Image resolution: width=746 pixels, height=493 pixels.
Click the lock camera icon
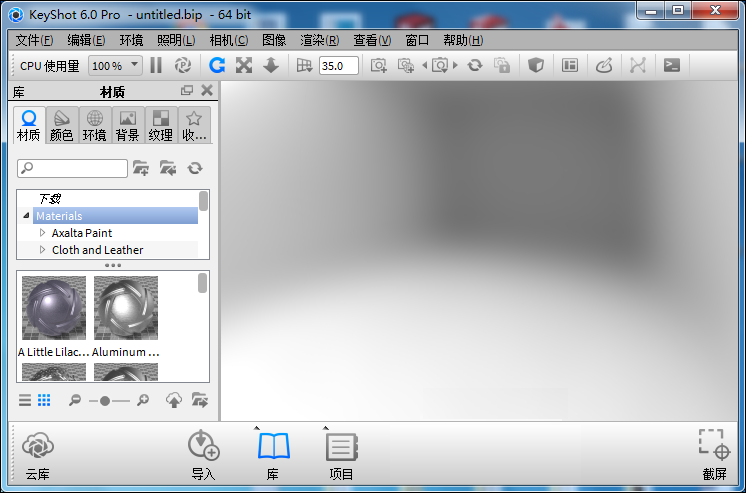click(x=502, y=65)
